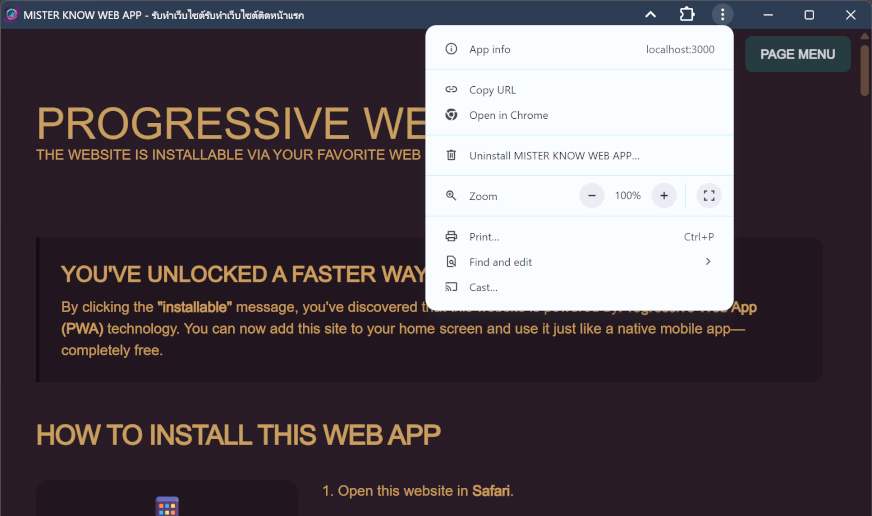Click the Chrome logo icon
Screen dimensions: 872x516
[x=451, y=115]
